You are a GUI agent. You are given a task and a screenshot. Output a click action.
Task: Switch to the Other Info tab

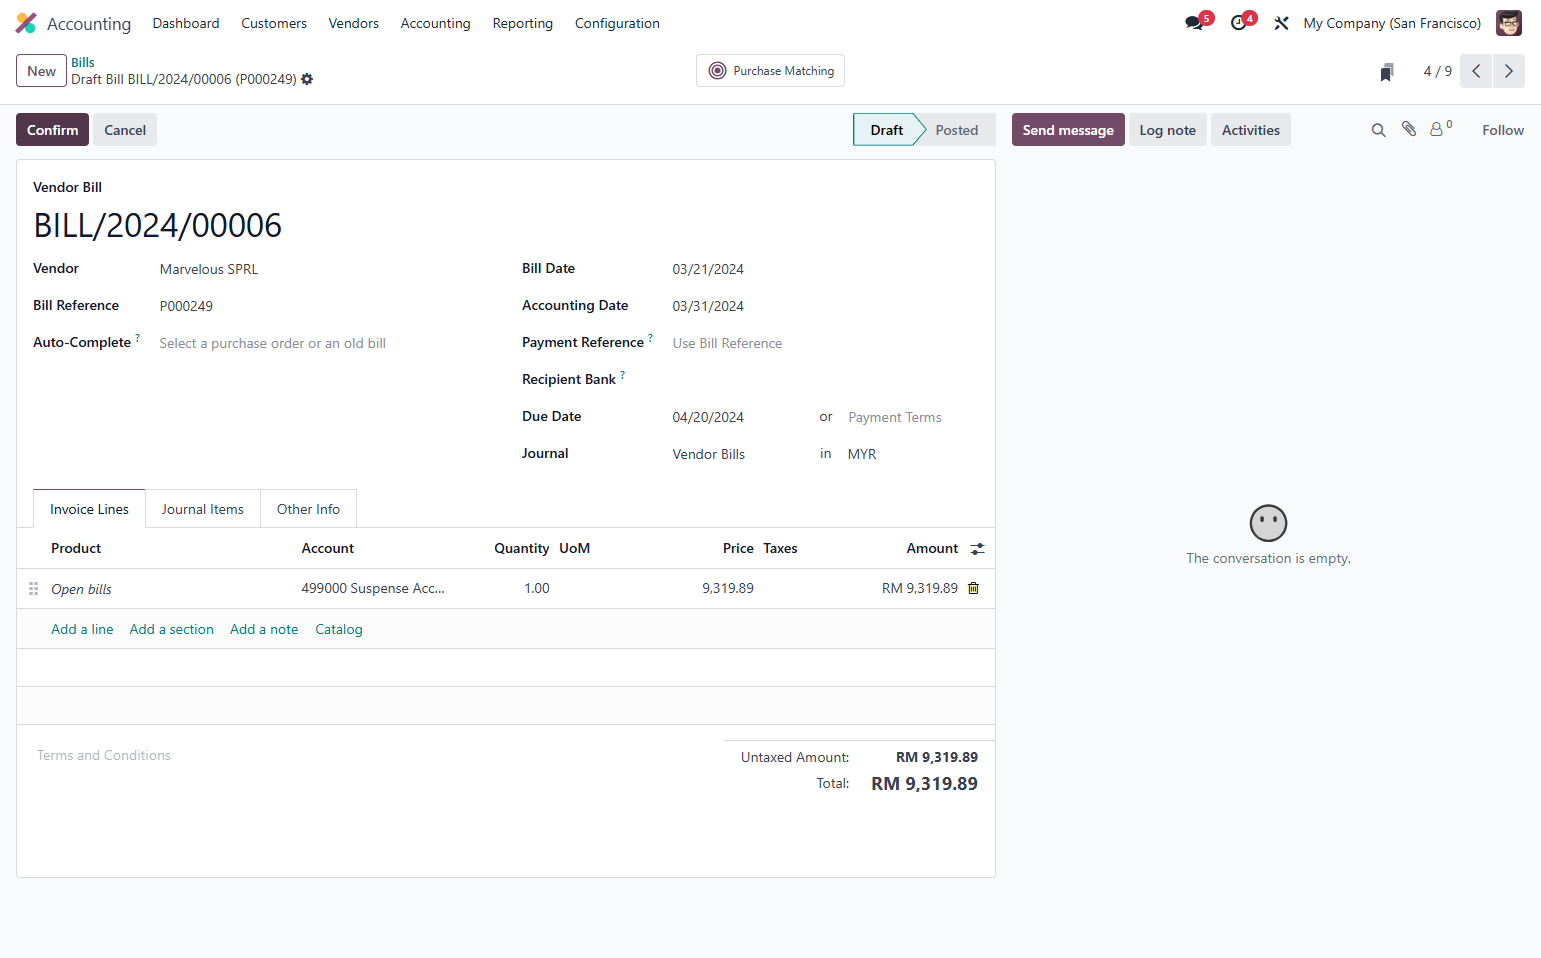point(308,509)
